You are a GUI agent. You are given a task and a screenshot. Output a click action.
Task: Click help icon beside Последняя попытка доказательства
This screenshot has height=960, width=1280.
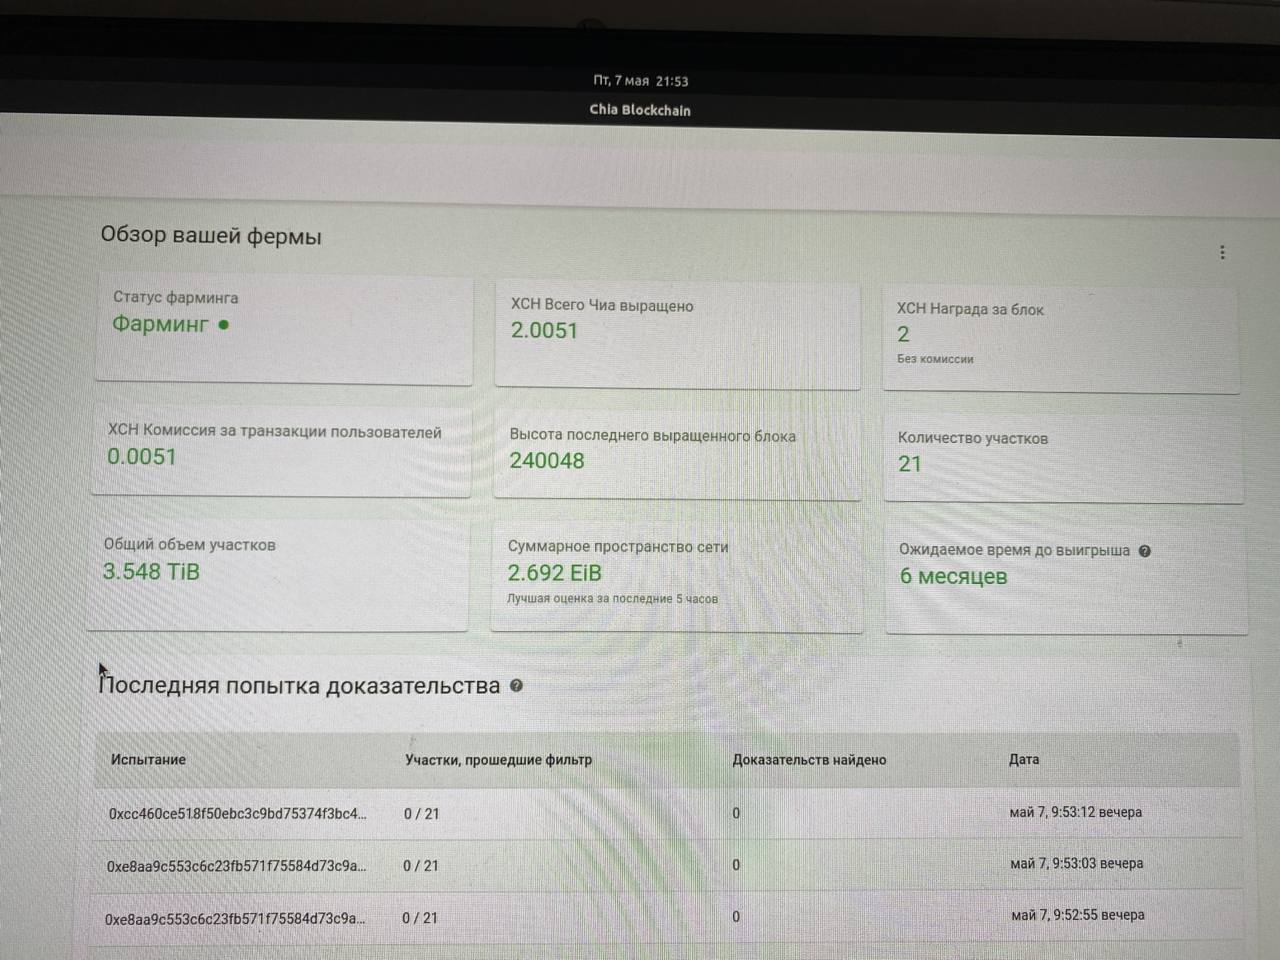tap(516, 686)
